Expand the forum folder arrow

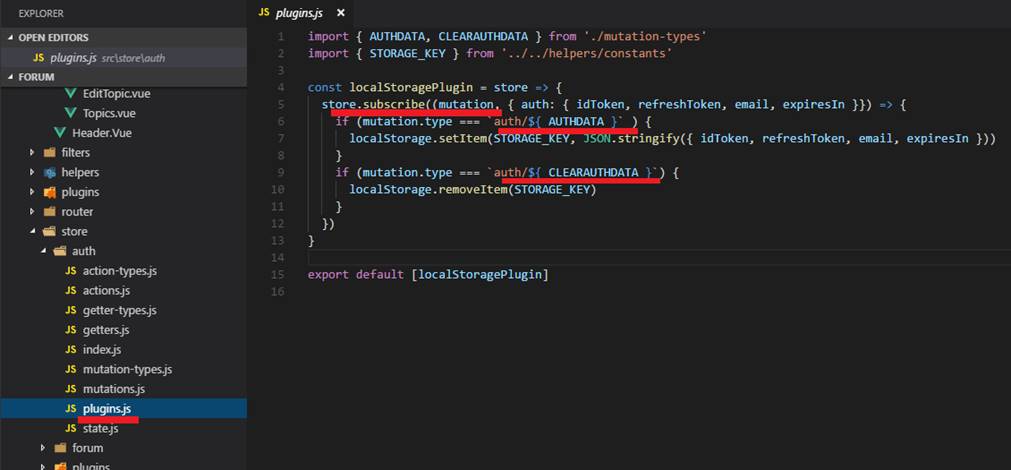43,448
